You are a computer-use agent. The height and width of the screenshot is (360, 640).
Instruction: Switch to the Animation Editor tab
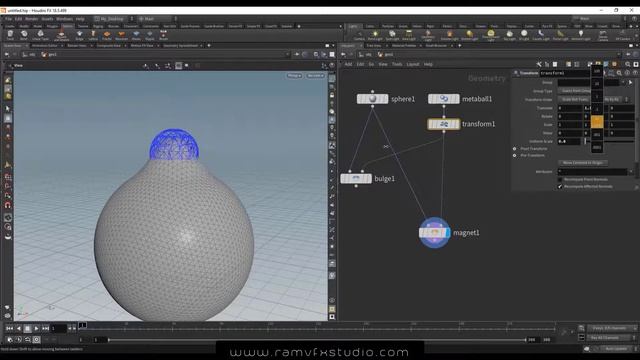(x=45, y=46)
